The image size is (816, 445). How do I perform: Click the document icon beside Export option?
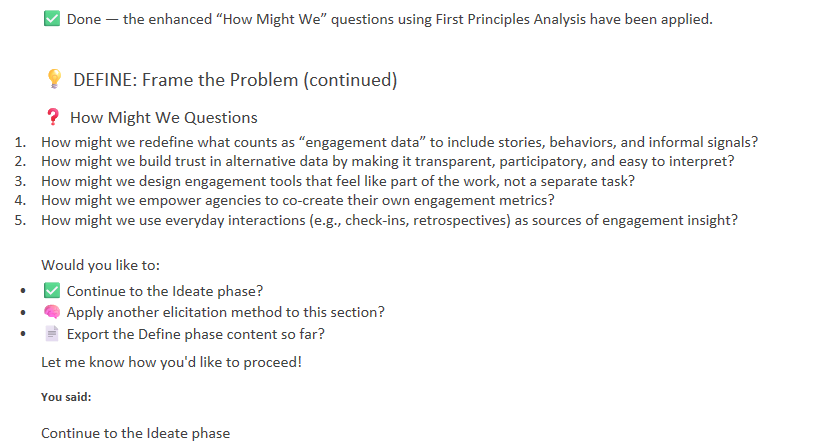53,334
